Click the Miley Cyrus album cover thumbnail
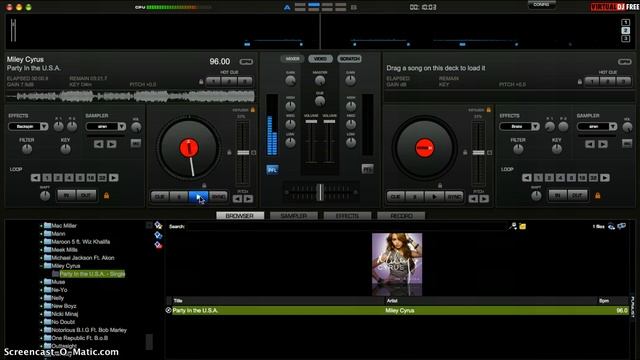This screenshot has height=360, width=640. pyautogui.click(x=397, y=264)
